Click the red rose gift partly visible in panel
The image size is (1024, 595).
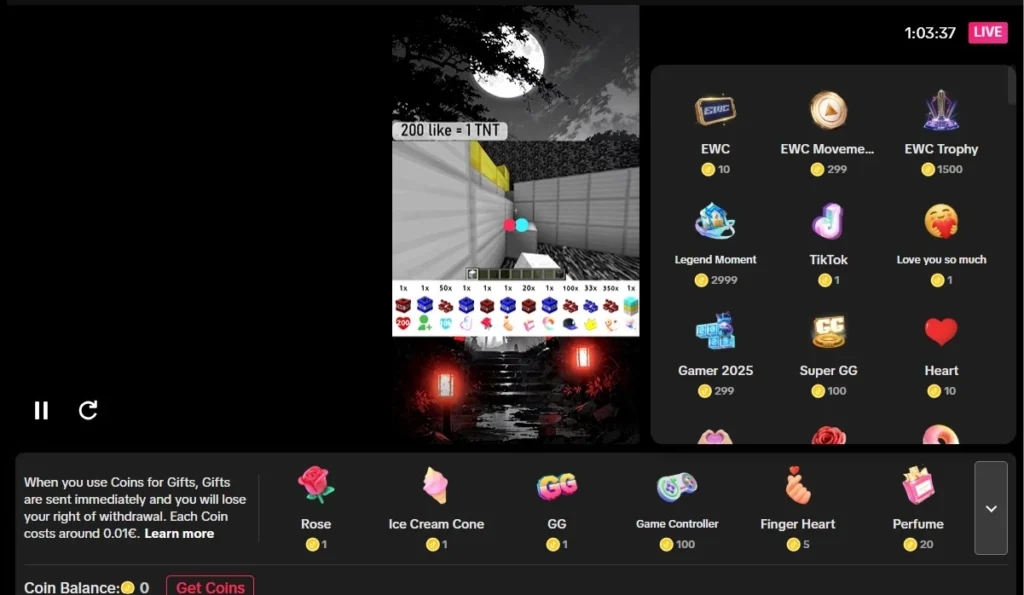pyautogui.click(x=828, y=435)
